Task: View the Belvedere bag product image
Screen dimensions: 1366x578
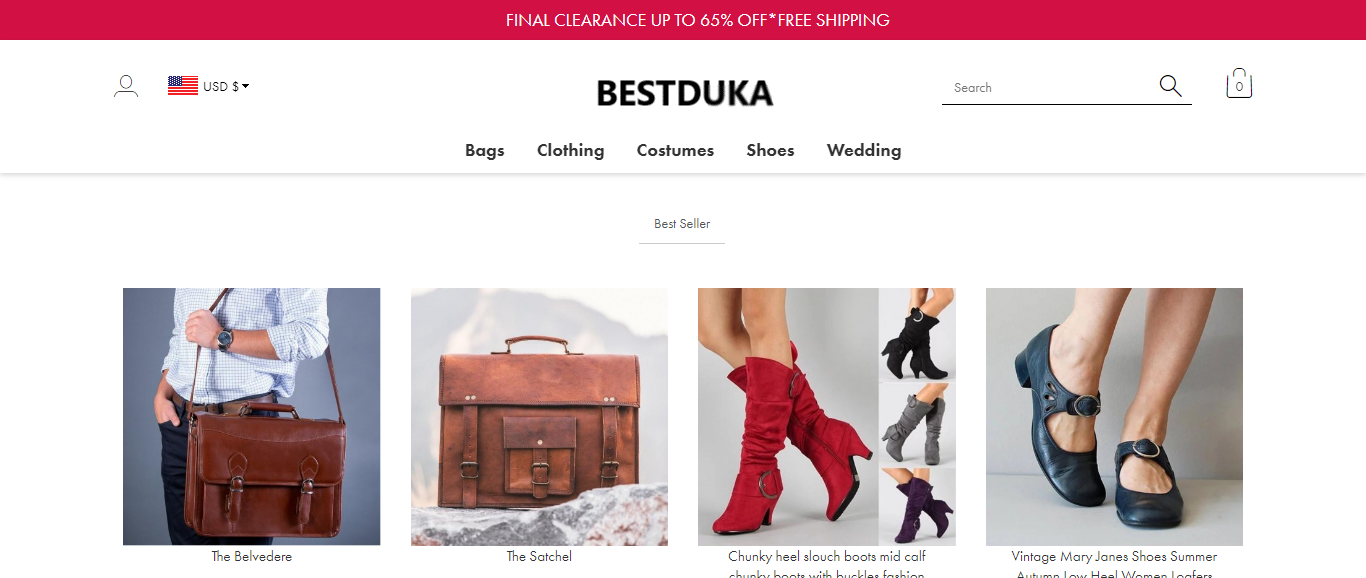Action: point(252,417)
